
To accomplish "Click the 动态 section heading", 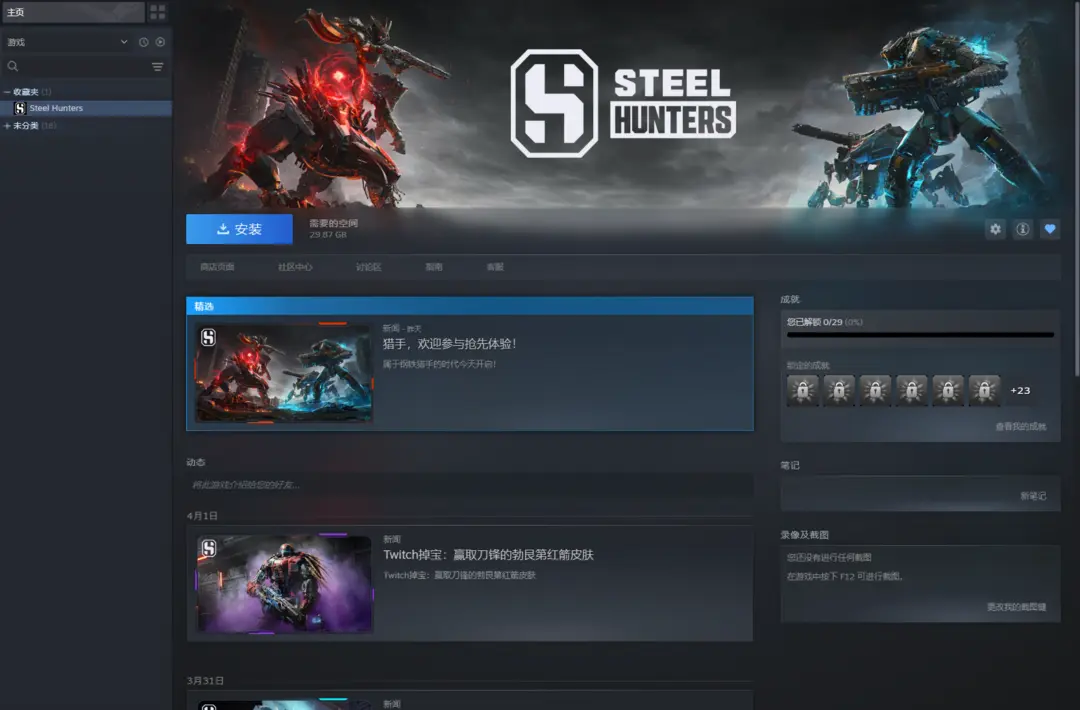I will tap(196, 462).
